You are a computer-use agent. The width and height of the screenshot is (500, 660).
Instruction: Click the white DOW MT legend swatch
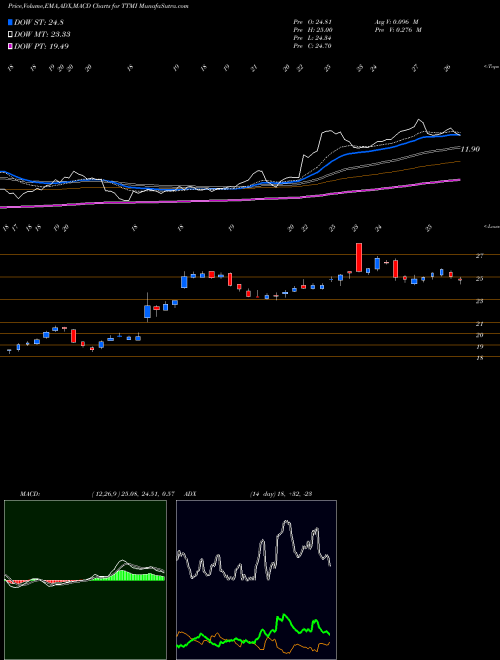coord(11,35)
